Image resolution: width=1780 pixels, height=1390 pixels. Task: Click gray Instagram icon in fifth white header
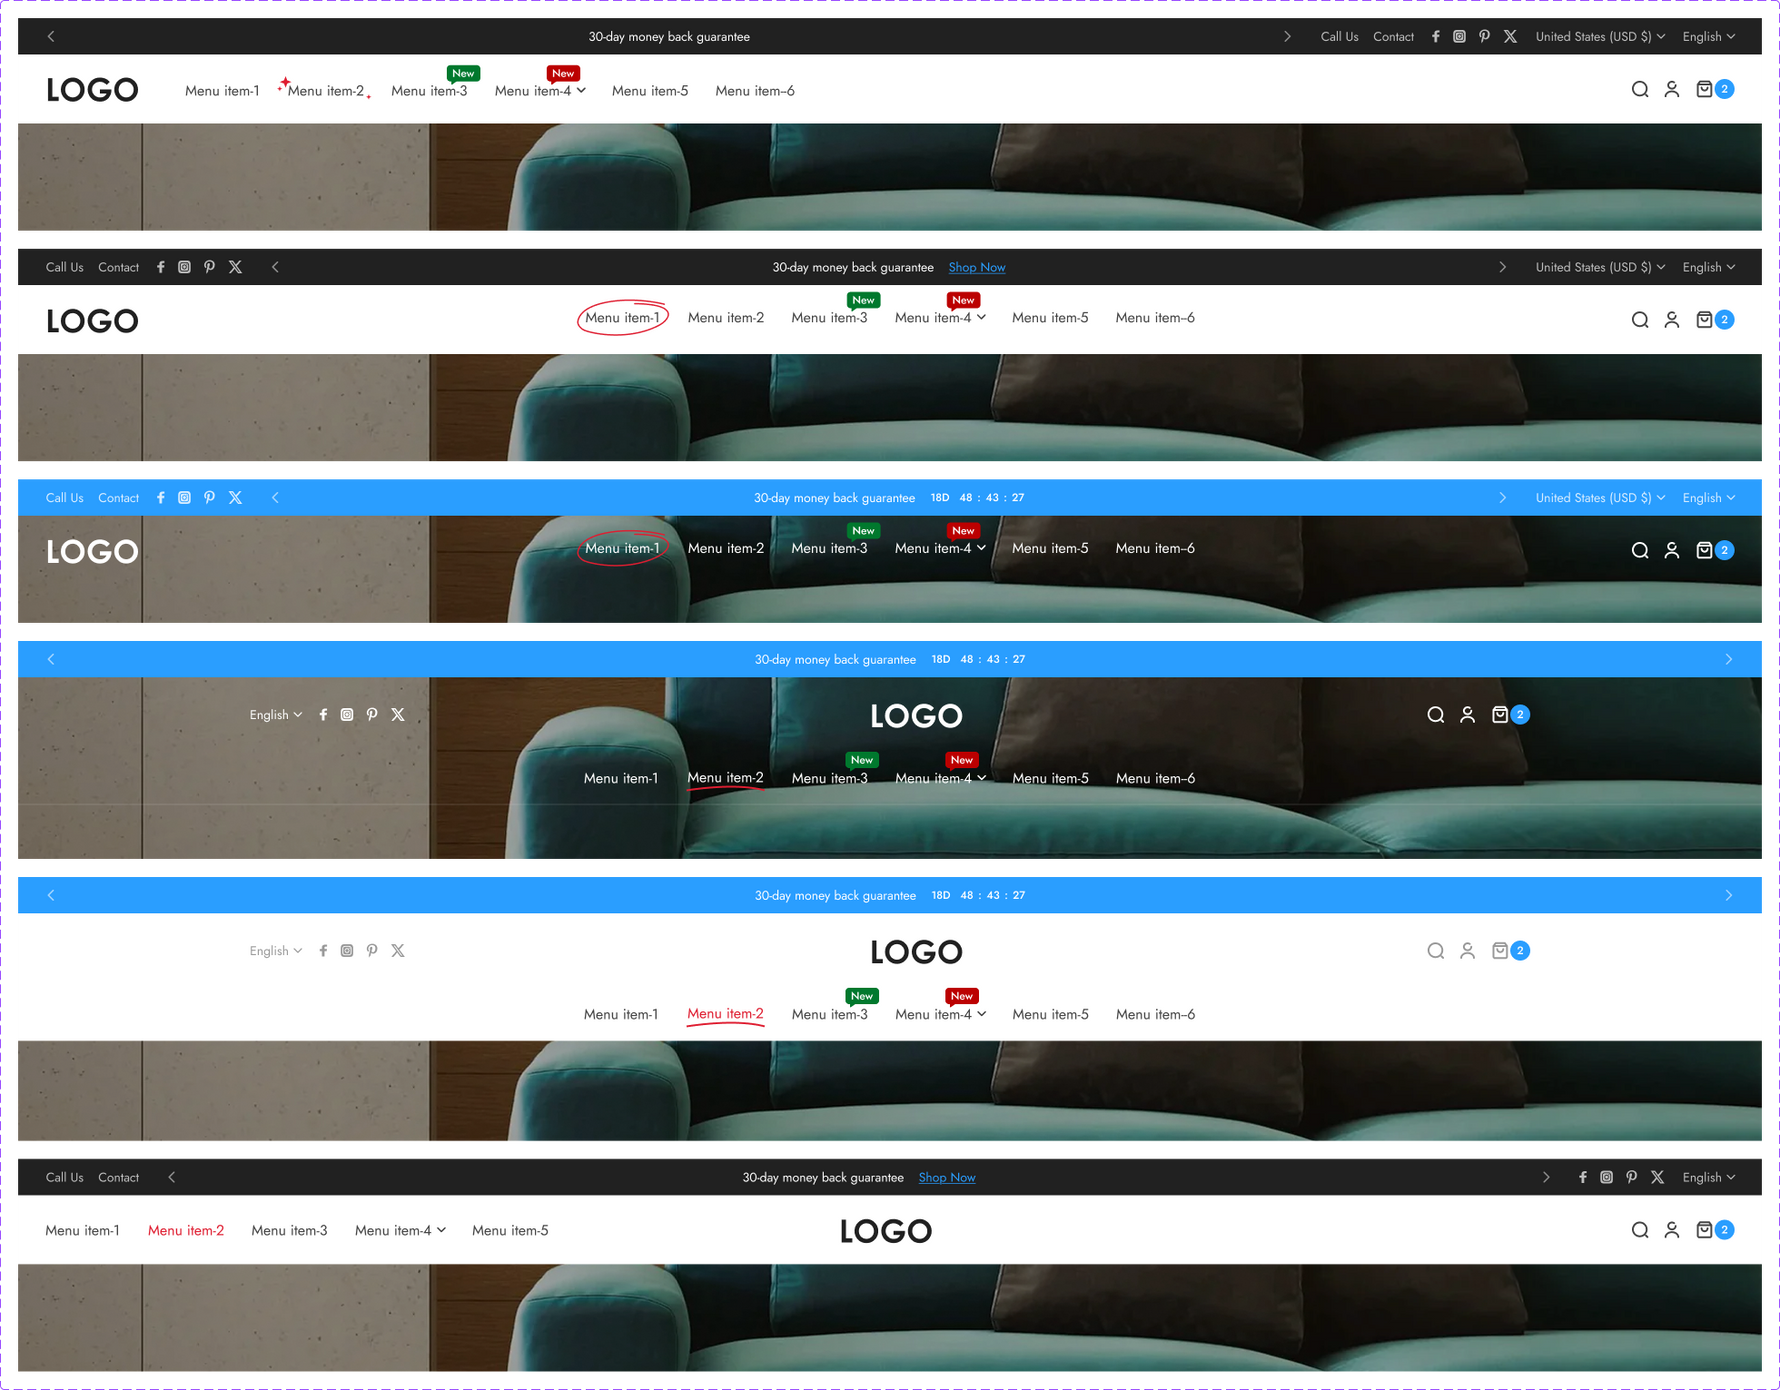[347, 951]
